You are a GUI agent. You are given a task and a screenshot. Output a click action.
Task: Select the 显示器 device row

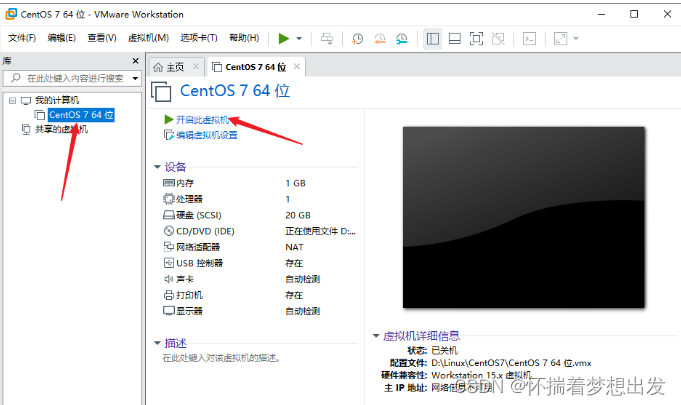coord(260,311)
